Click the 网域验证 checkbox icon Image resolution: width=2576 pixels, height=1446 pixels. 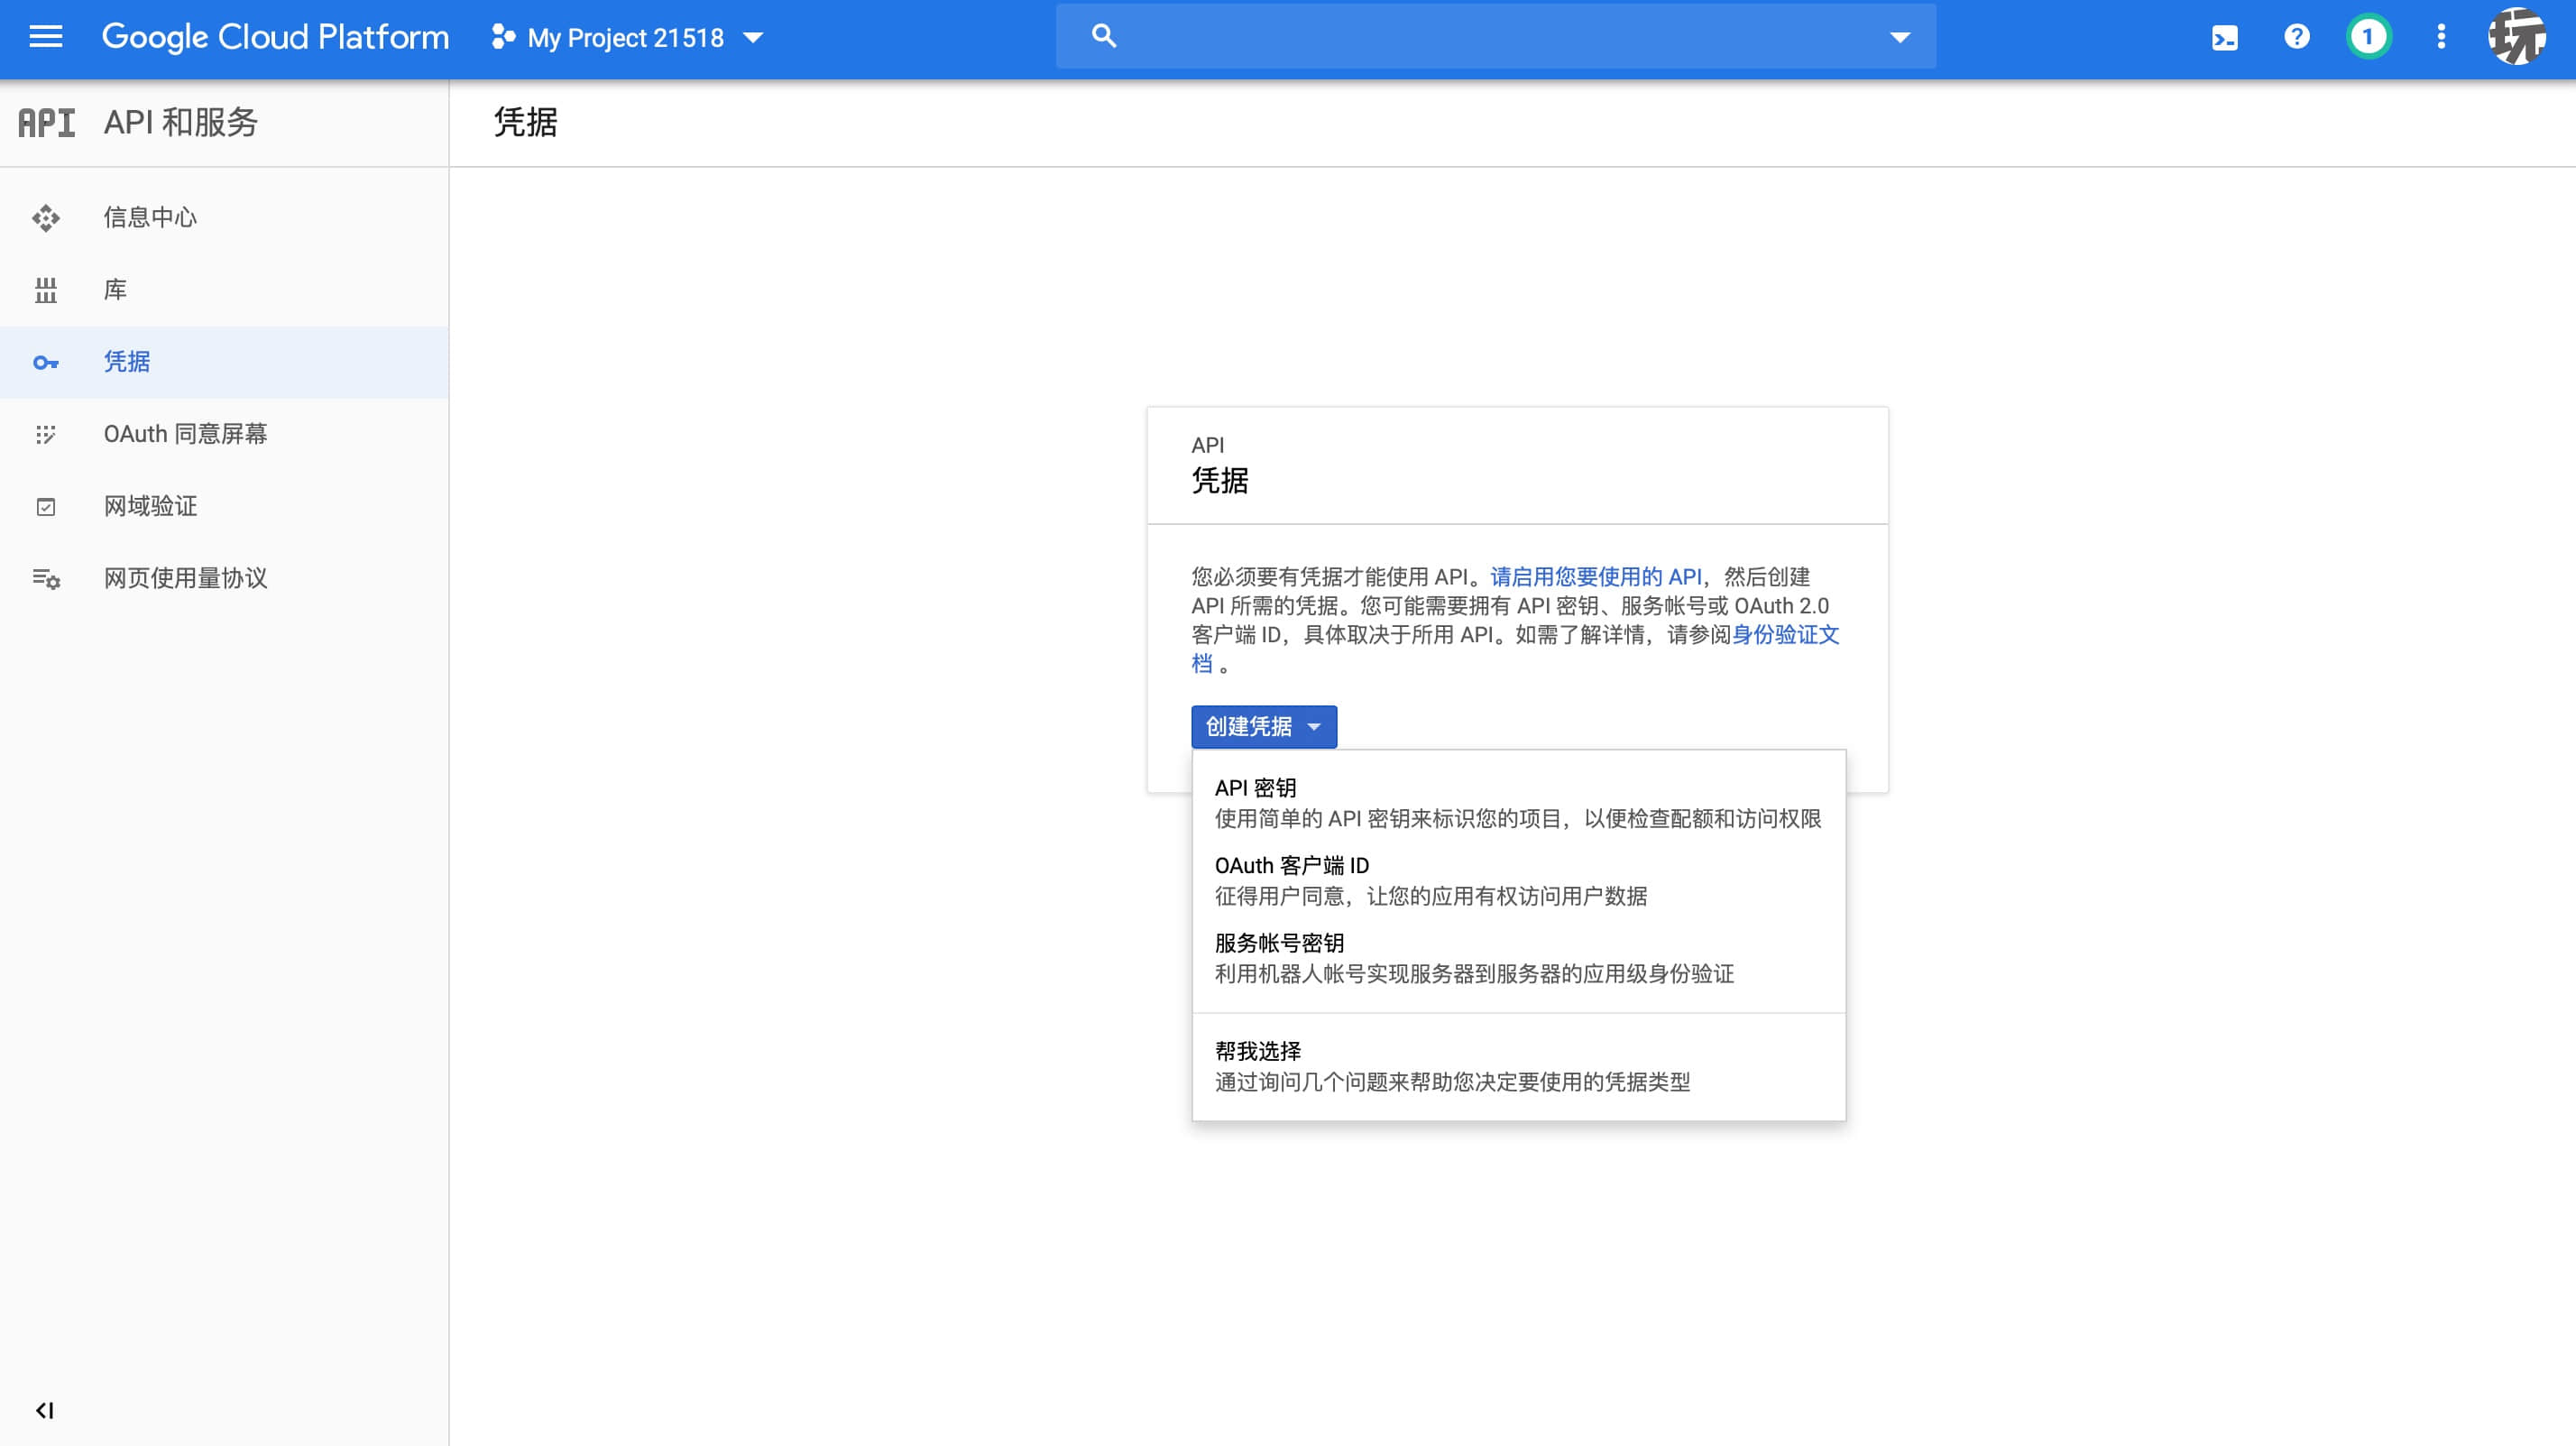pyautogui.click(x=46, y=507)
